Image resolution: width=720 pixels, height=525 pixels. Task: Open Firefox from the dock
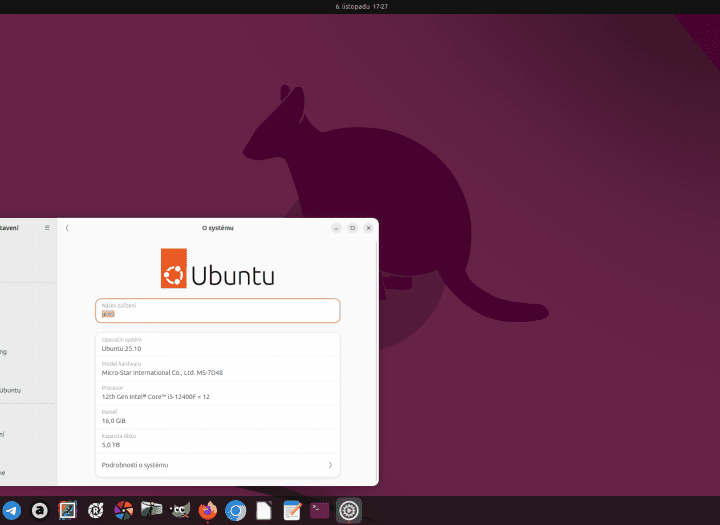click(x=208, y=510)
